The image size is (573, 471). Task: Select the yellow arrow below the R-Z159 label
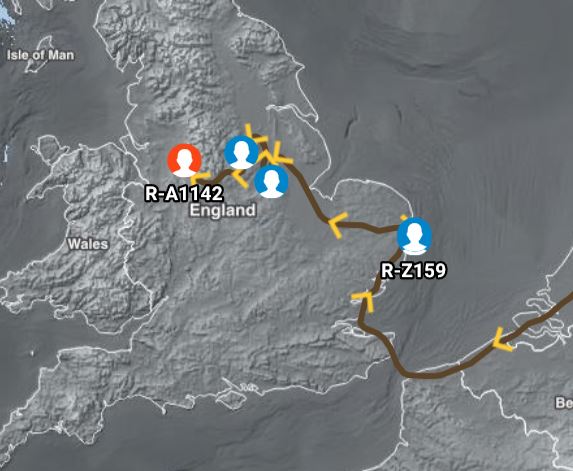pyautogui.click(x=364, y=301)
